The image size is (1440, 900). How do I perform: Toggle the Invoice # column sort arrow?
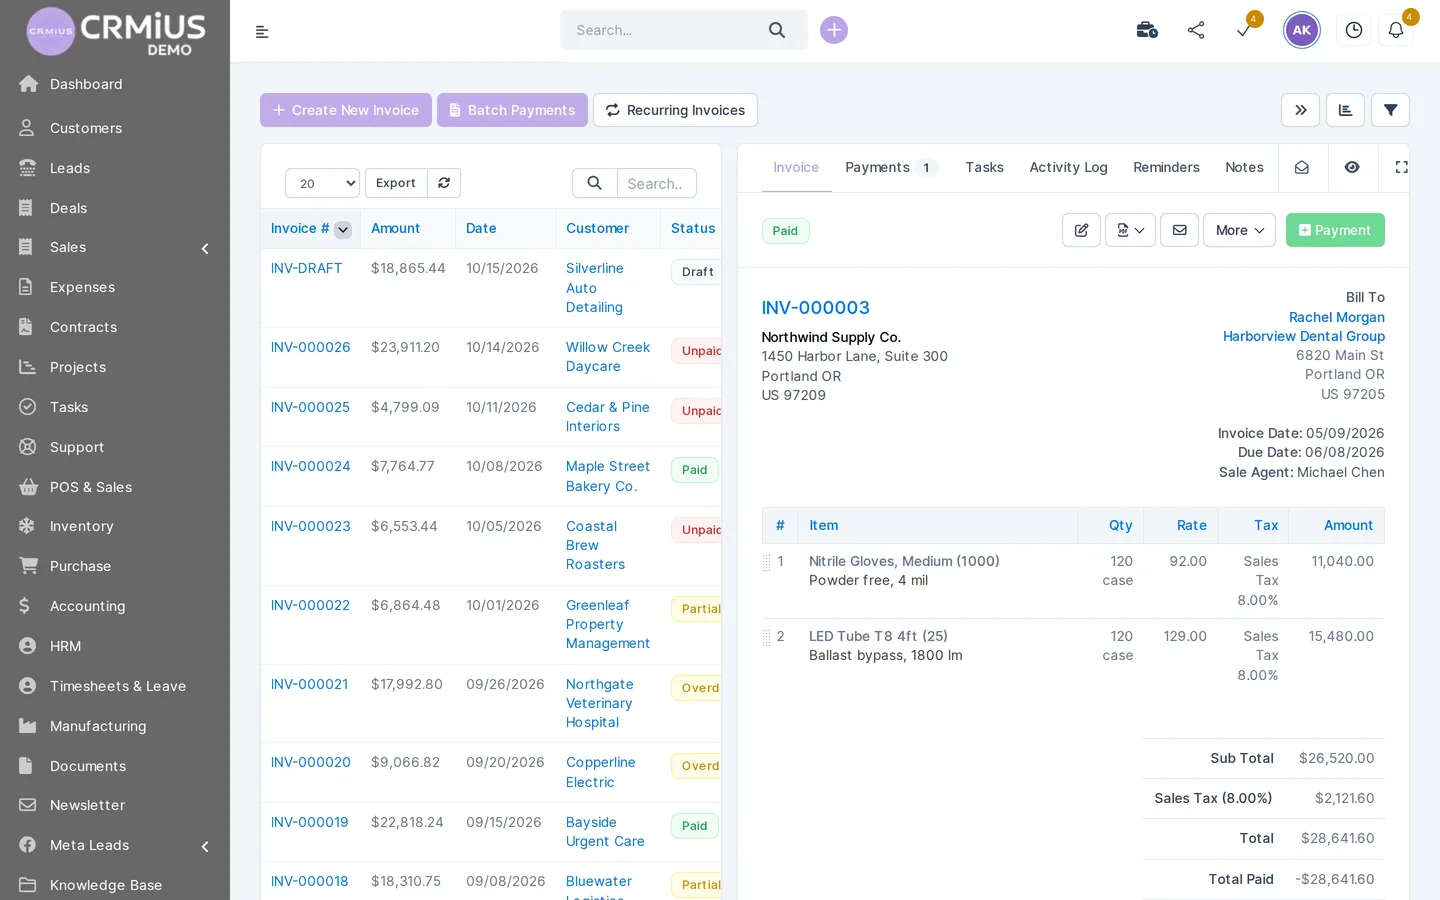pyautogui.click(x=343, y=229)
